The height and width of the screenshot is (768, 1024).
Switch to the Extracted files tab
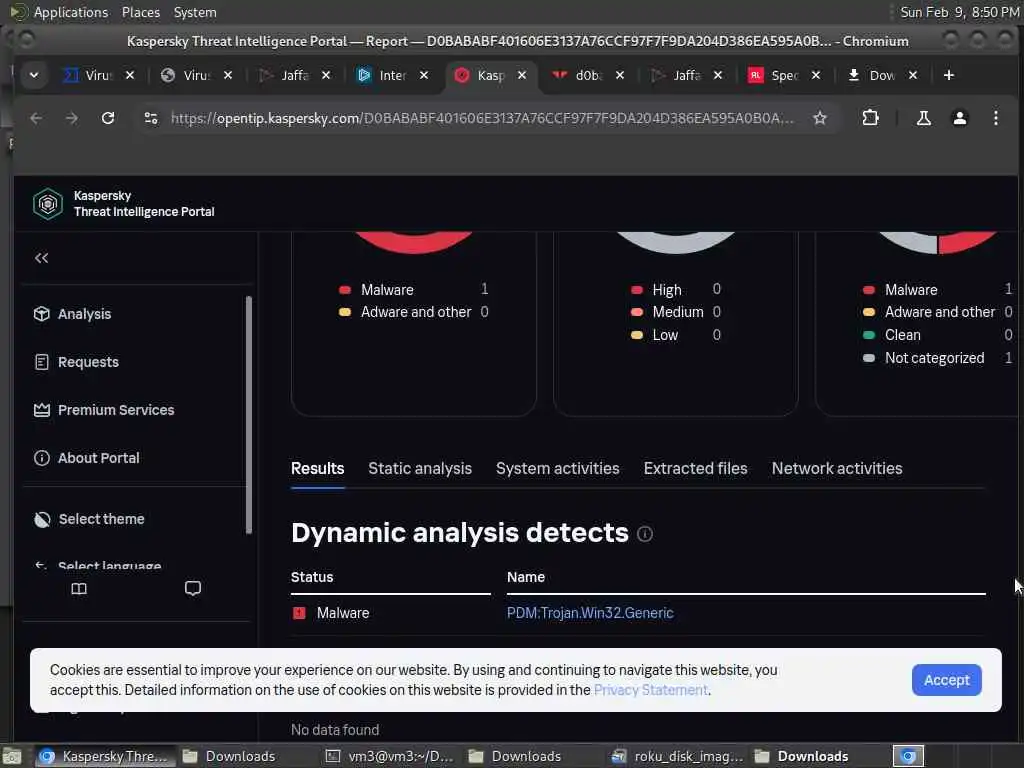point(696,468)
